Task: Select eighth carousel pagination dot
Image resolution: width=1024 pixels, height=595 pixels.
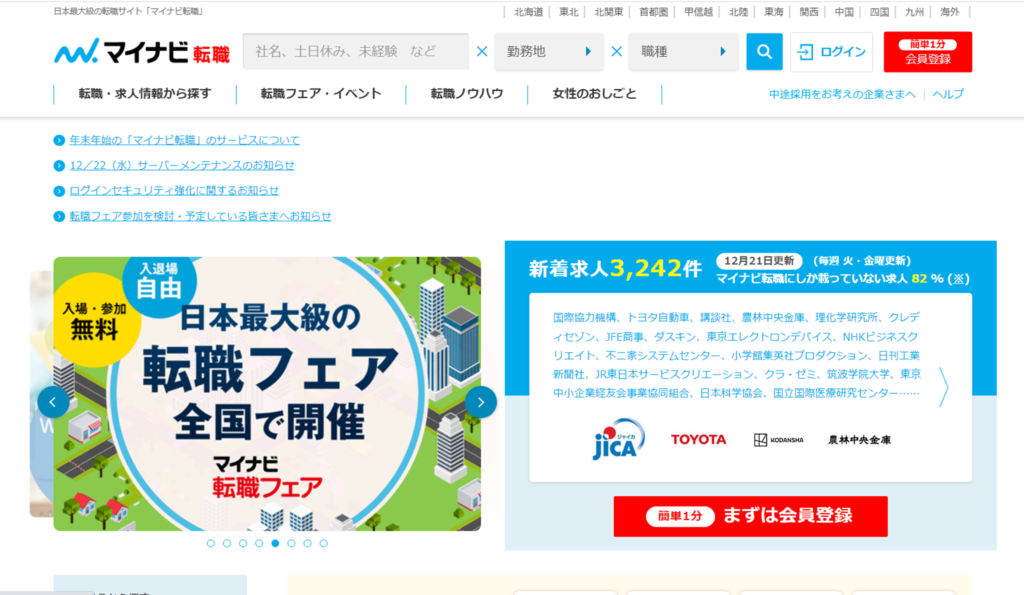Action: (x=323, y=543)
